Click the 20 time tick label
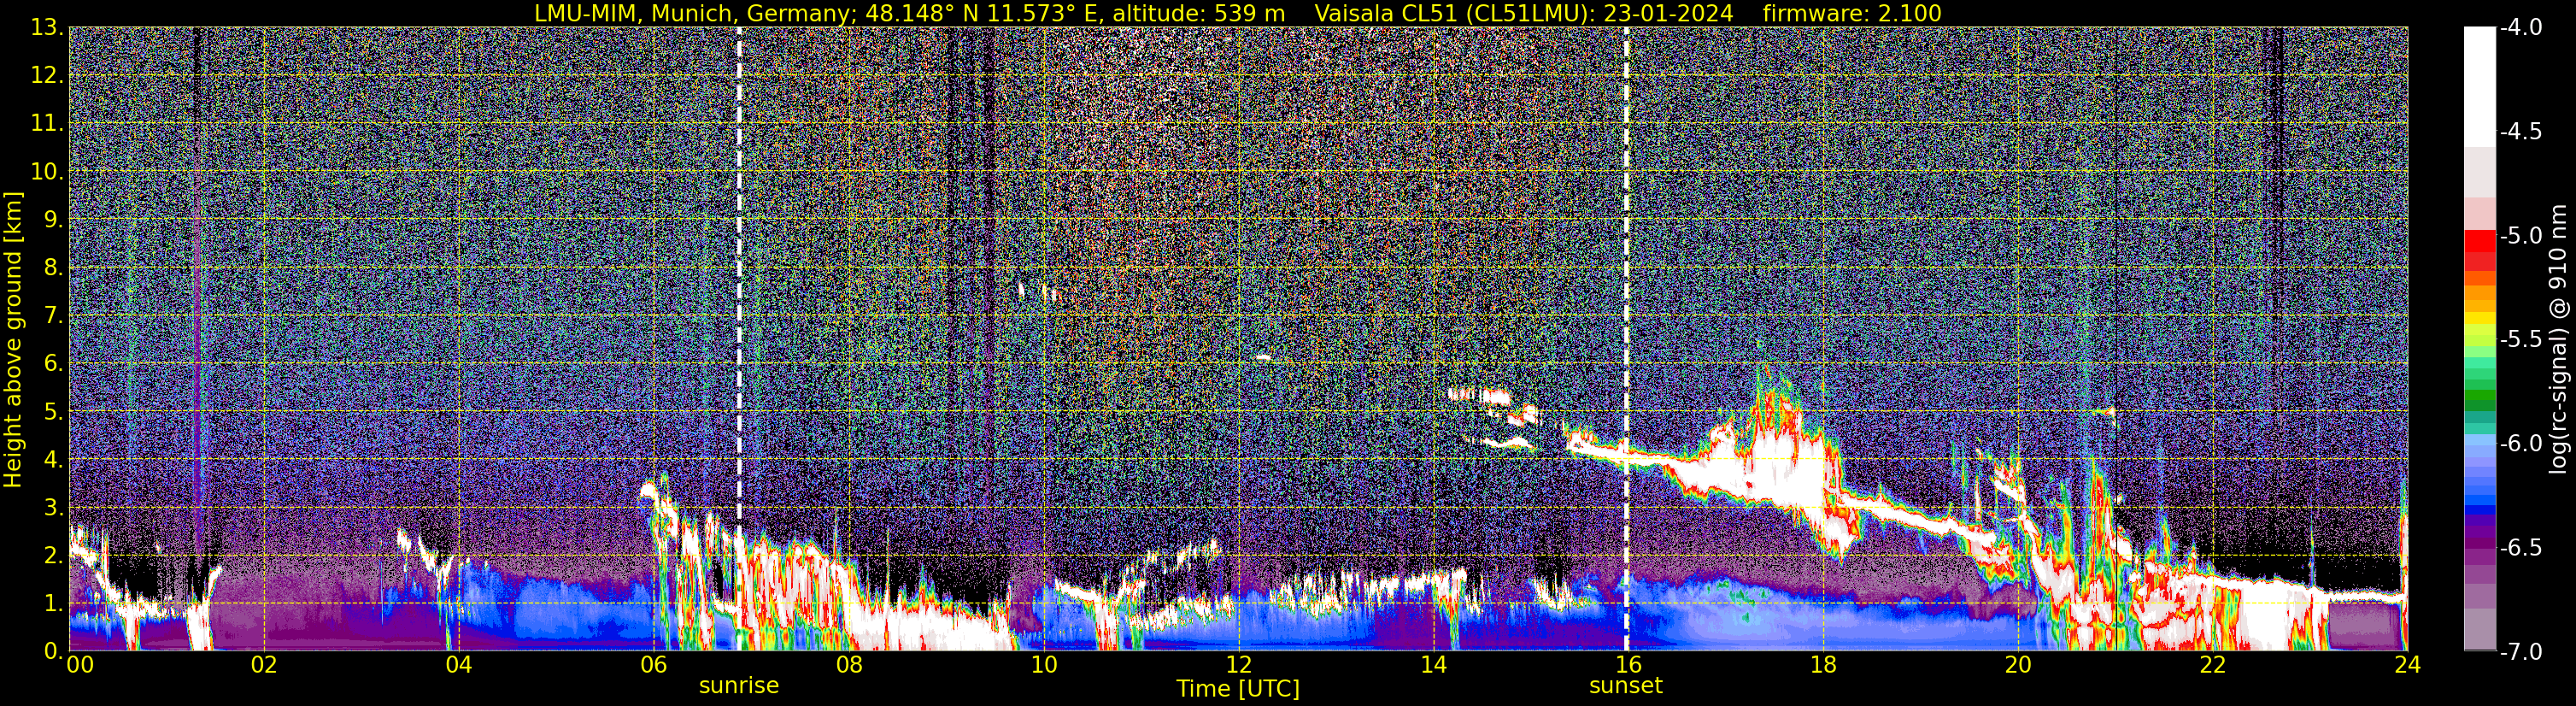This screenshot has width=2576, height=706. coord(2018,665)
